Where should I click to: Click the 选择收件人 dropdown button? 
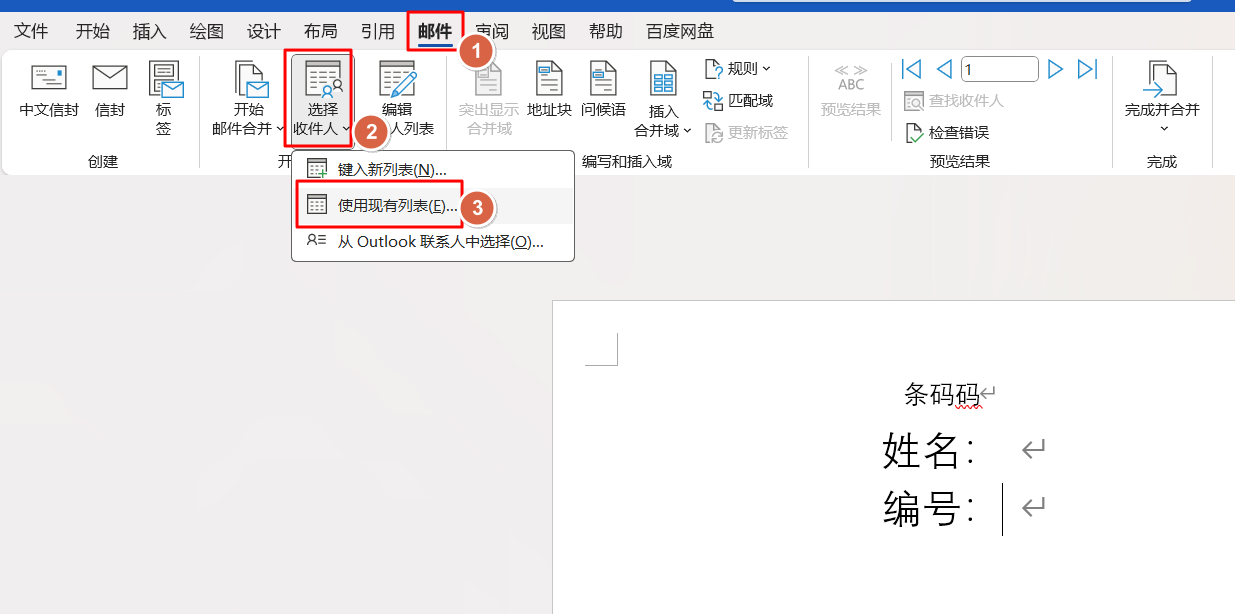point(322,99)
